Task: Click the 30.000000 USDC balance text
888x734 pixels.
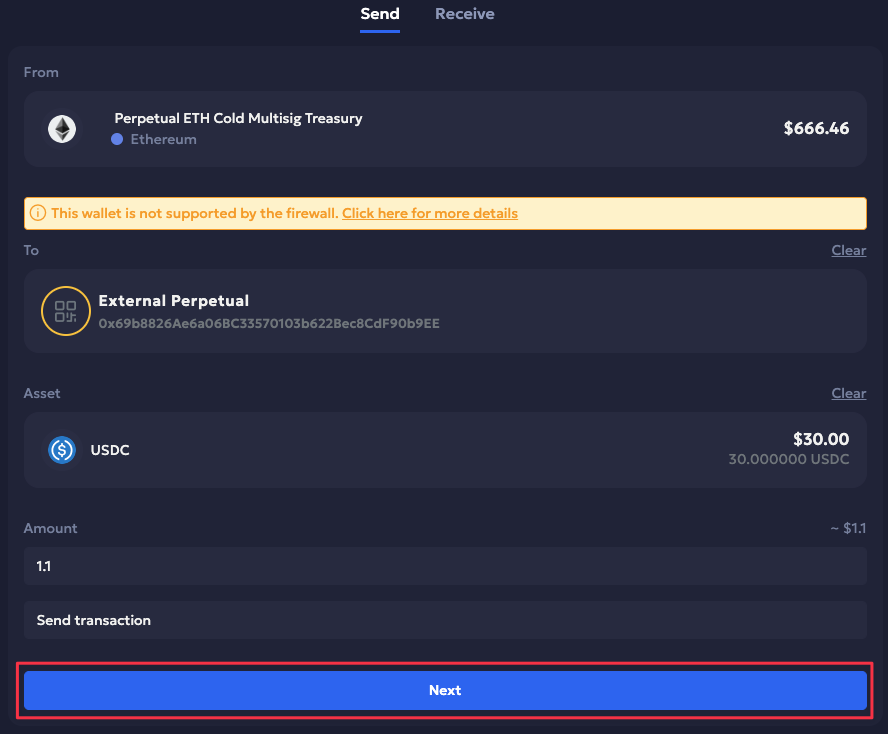Action: [788, 459]
